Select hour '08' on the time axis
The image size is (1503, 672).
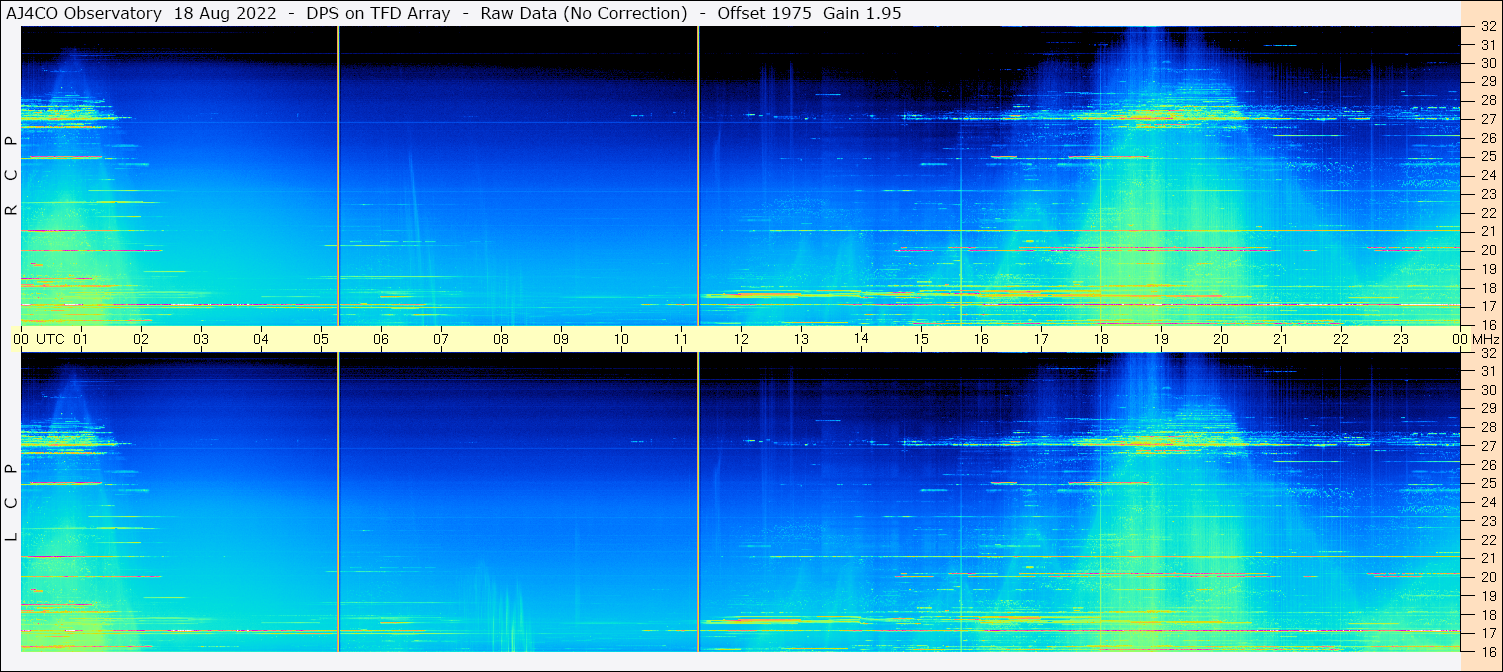pyautogui.click(x=501, y=339)
